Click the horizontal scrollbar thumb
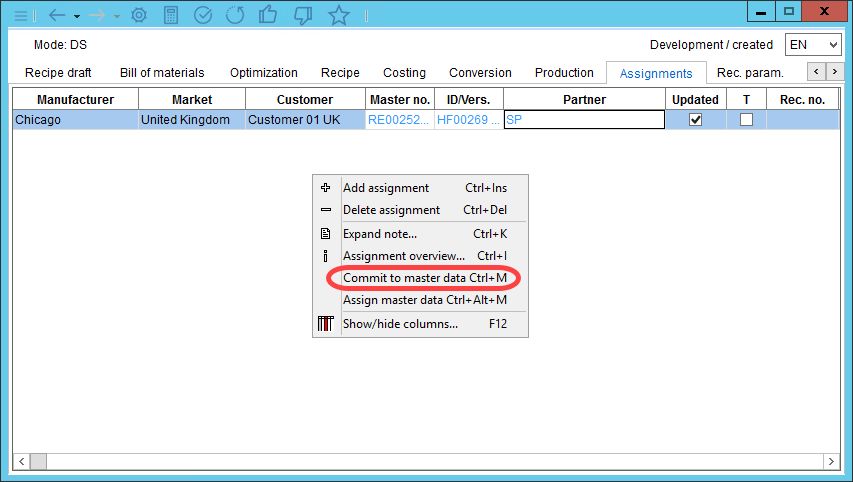 click(x=38, y=461)
